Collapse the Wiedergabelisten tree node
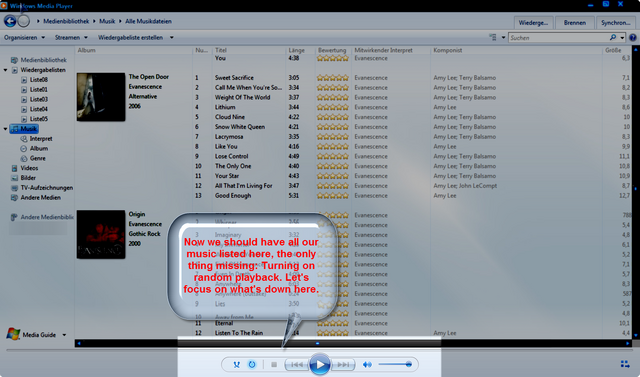 5,70
